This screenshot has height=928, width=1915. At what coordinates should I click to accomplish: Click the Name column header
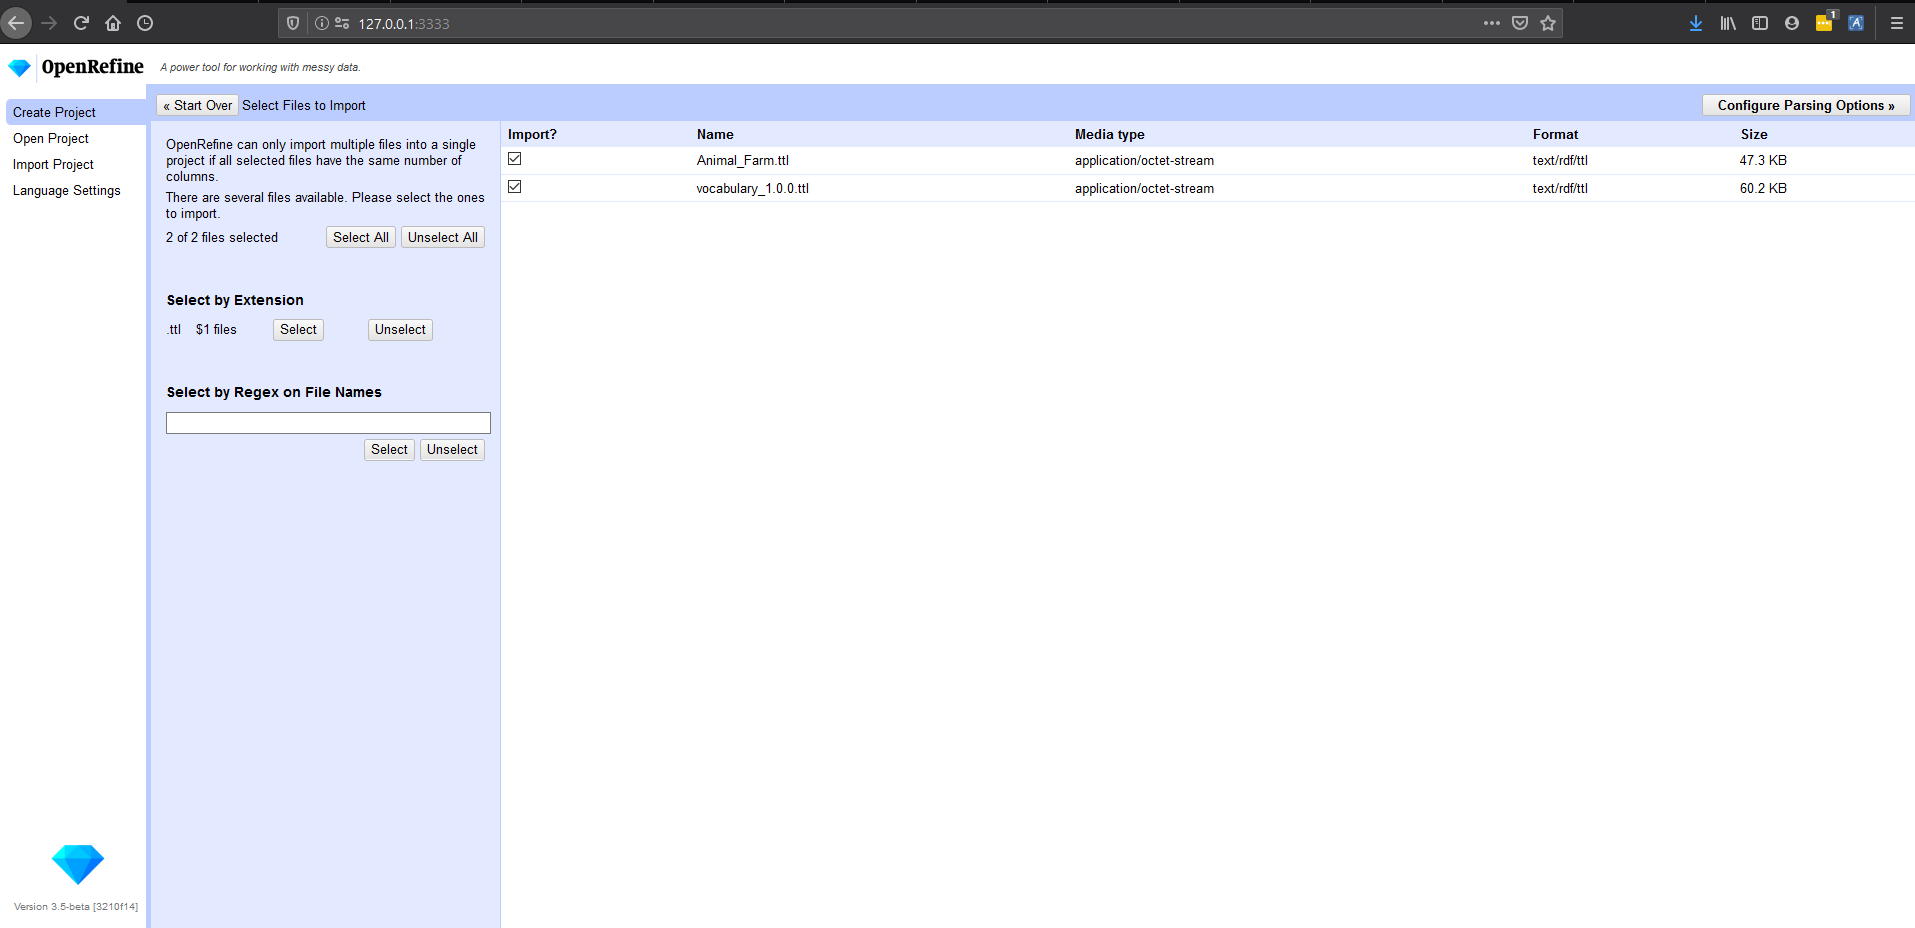pyautogui.click(x=715, y=134)
